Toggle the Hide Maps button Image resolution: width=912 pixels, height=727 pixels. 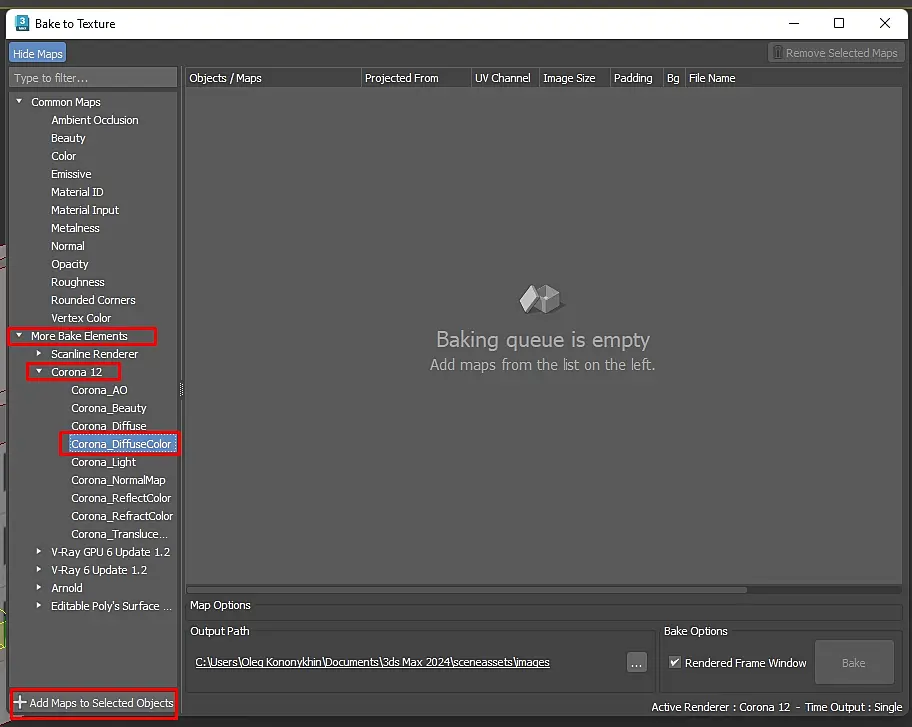coord(37,54)
